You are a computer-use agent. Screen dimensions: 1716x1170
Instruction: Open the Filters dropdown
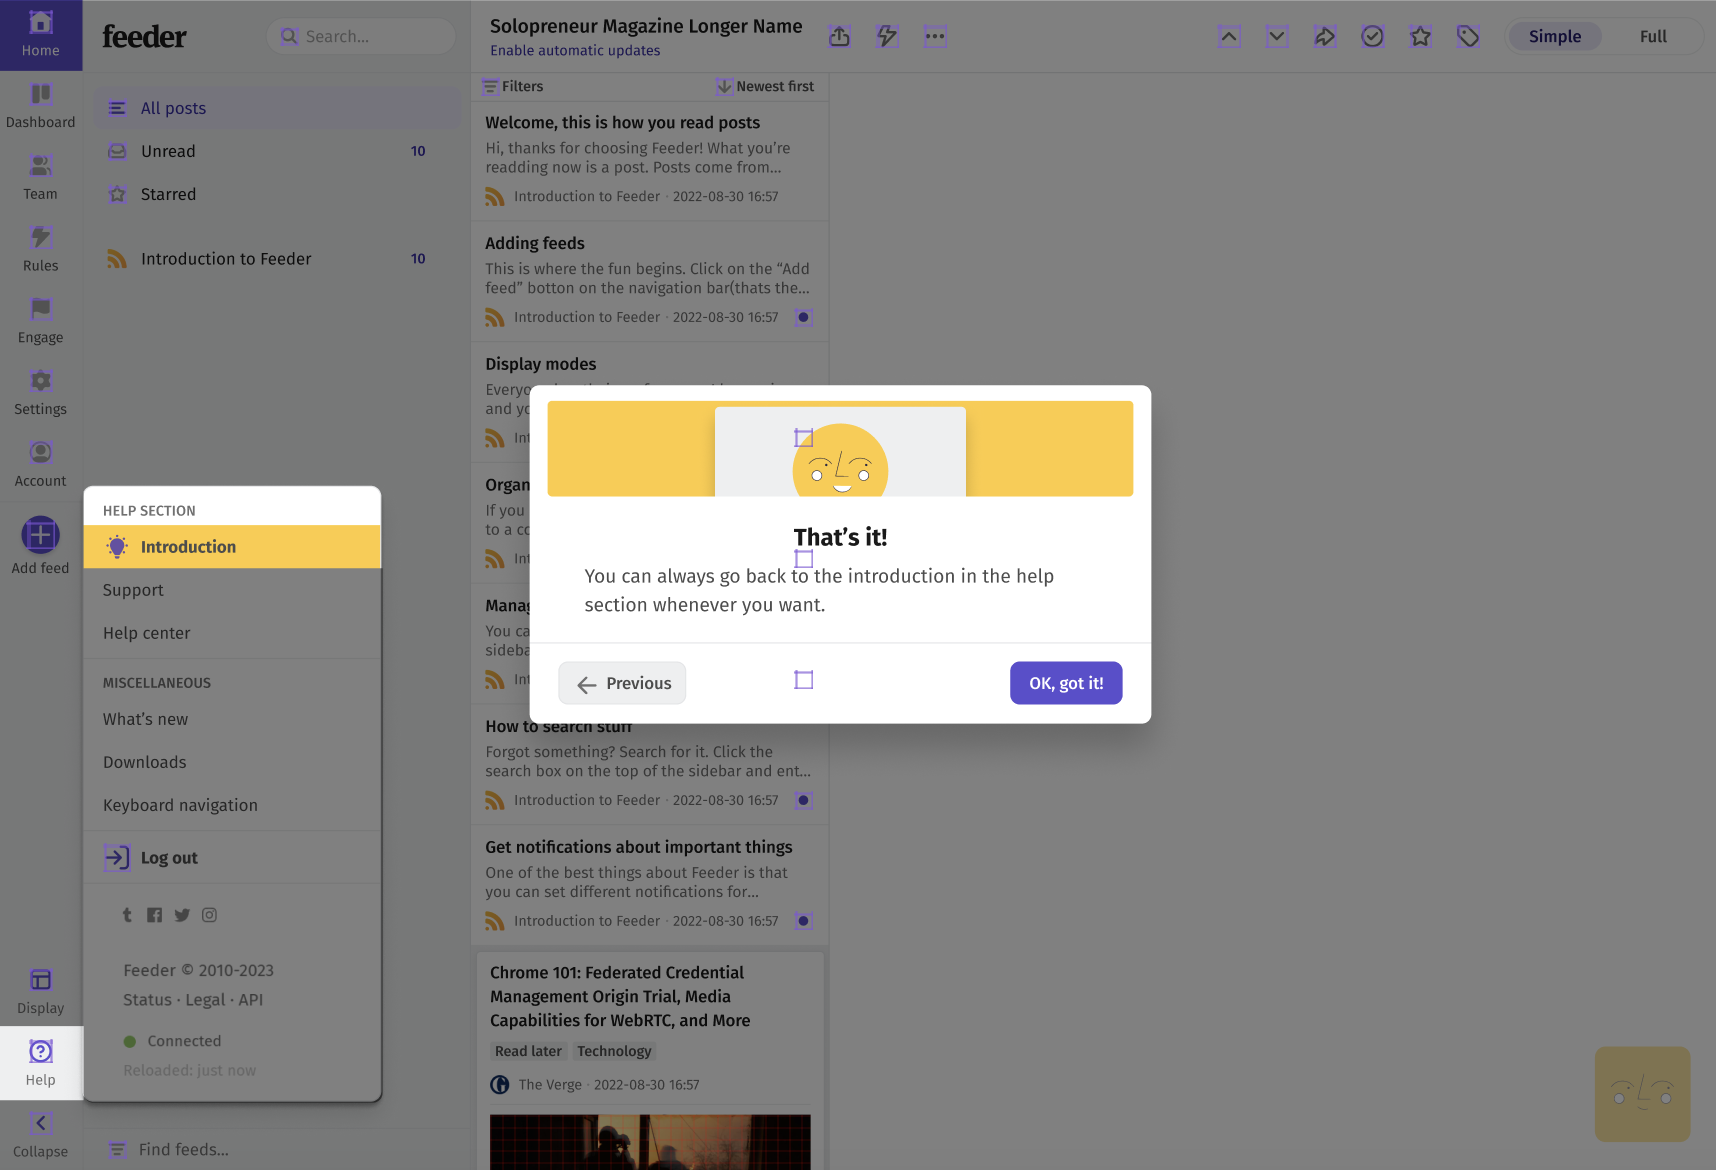coord(512,87)
